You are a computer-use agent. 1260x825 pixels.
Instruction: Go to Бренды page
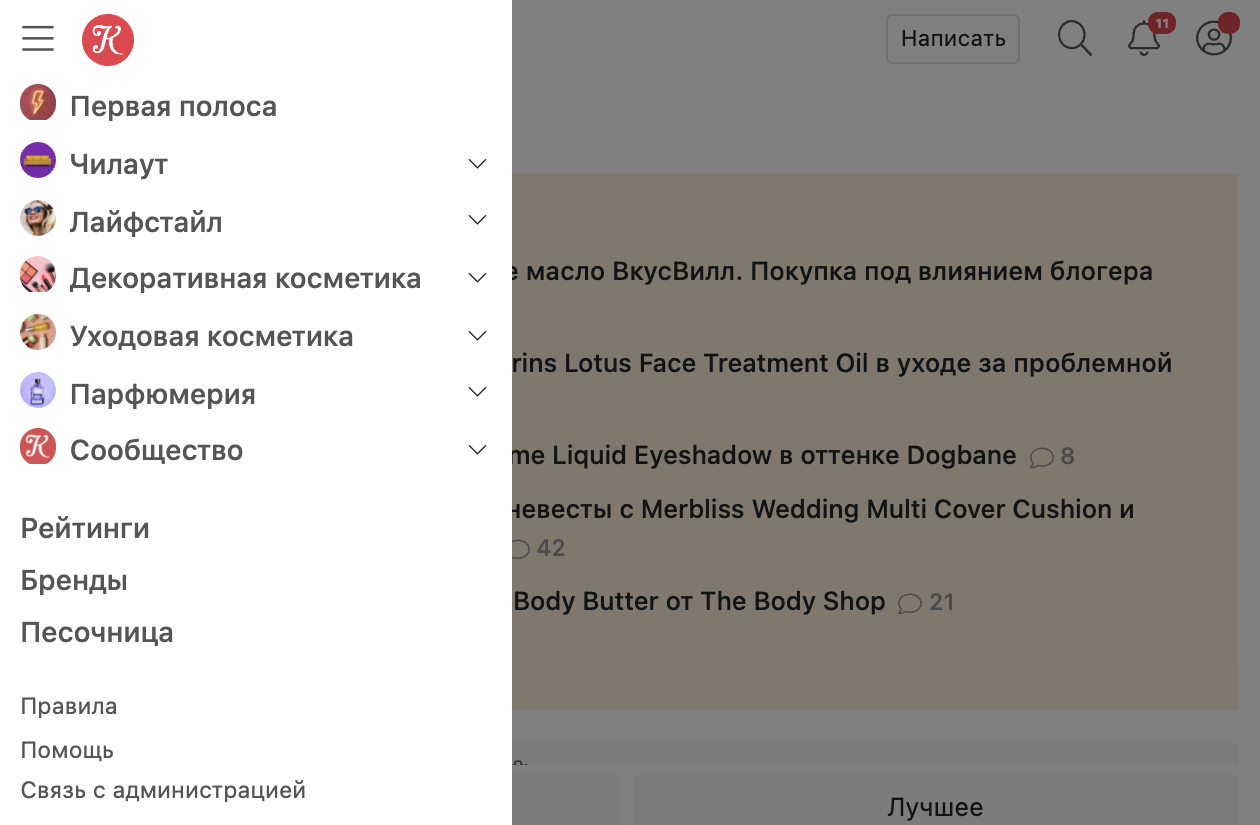pos(74,580)
